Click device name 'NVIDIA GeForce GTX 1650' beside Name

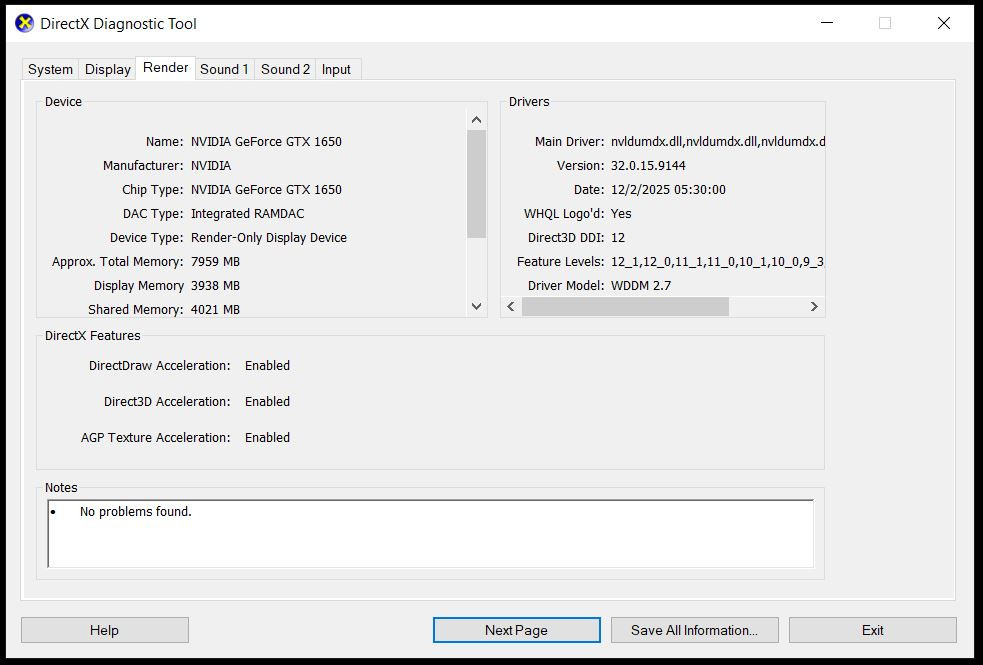[x=266, y=142]
